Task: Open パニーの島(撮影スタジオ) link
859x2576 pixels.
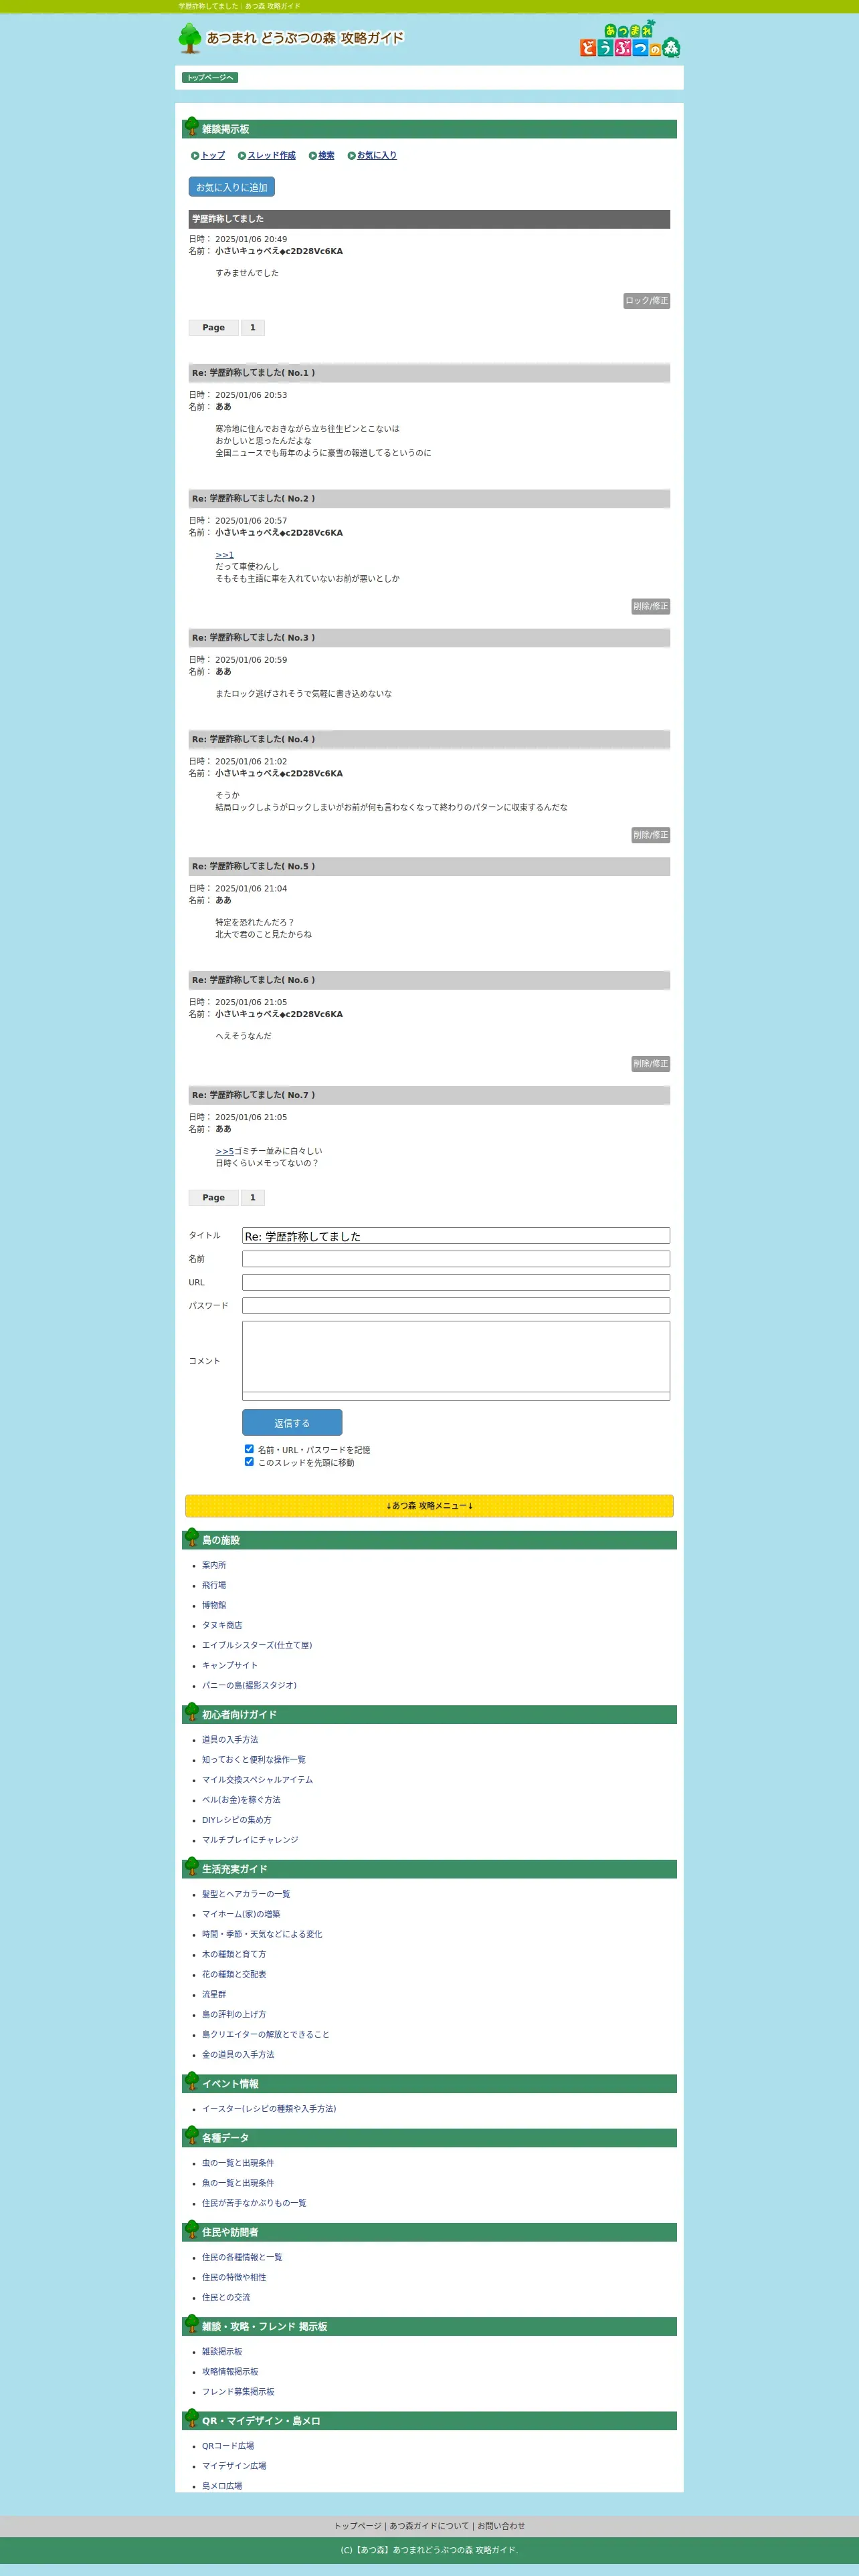Action: tap(249, 1686)
